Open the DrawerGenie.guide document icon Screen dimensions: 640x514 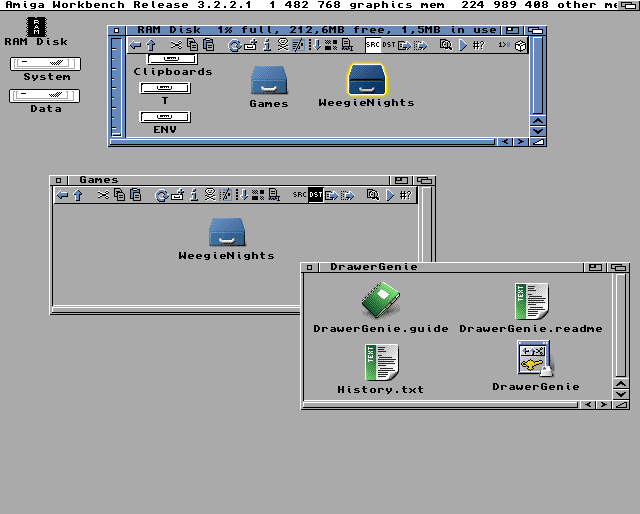click(380, 301)
